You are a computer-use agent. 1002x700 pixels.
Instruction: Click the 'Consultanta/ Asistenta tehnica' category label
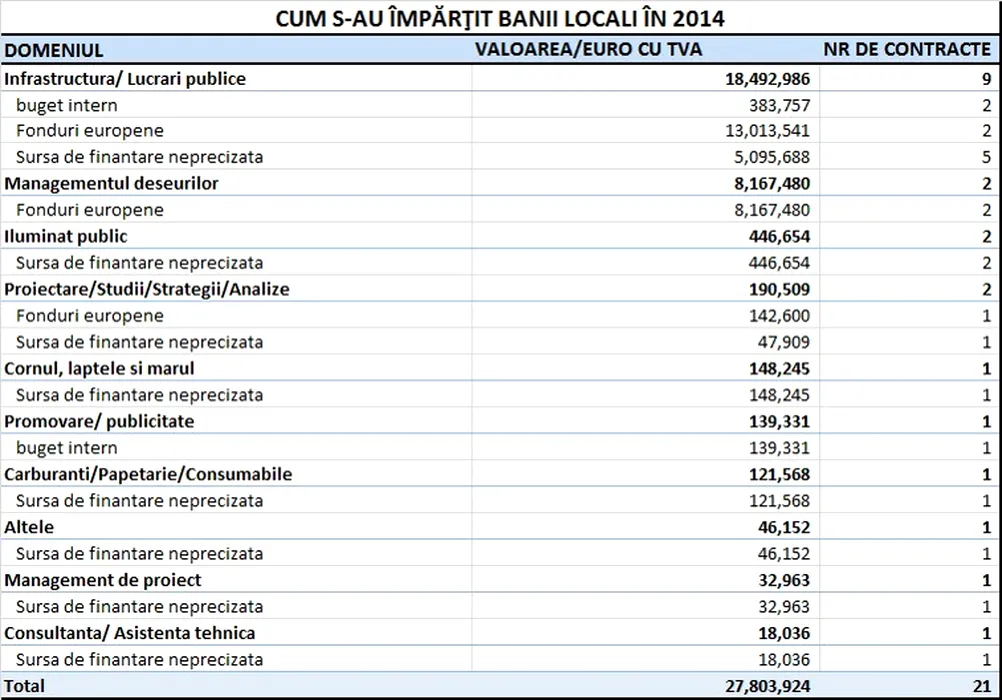click(129, 633)
